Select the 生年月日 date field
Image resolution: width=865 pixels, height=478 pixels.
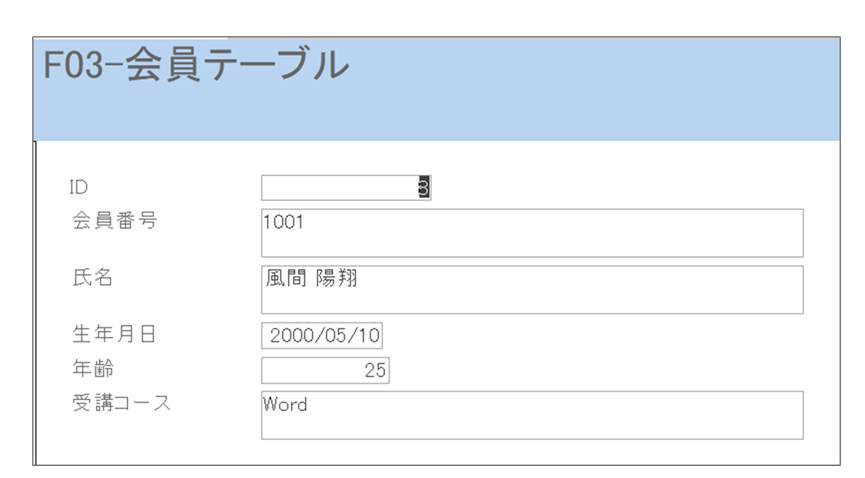point(324,335)
